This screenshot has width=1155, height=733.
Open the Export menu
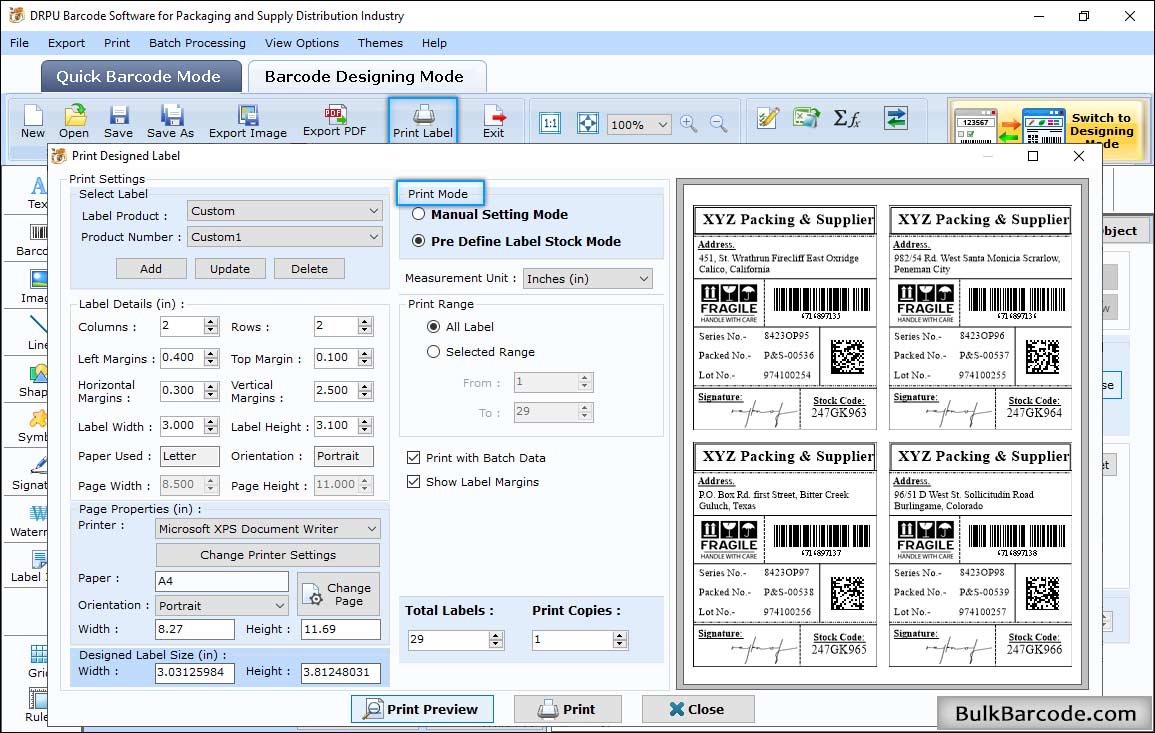(x=66, y=43)
